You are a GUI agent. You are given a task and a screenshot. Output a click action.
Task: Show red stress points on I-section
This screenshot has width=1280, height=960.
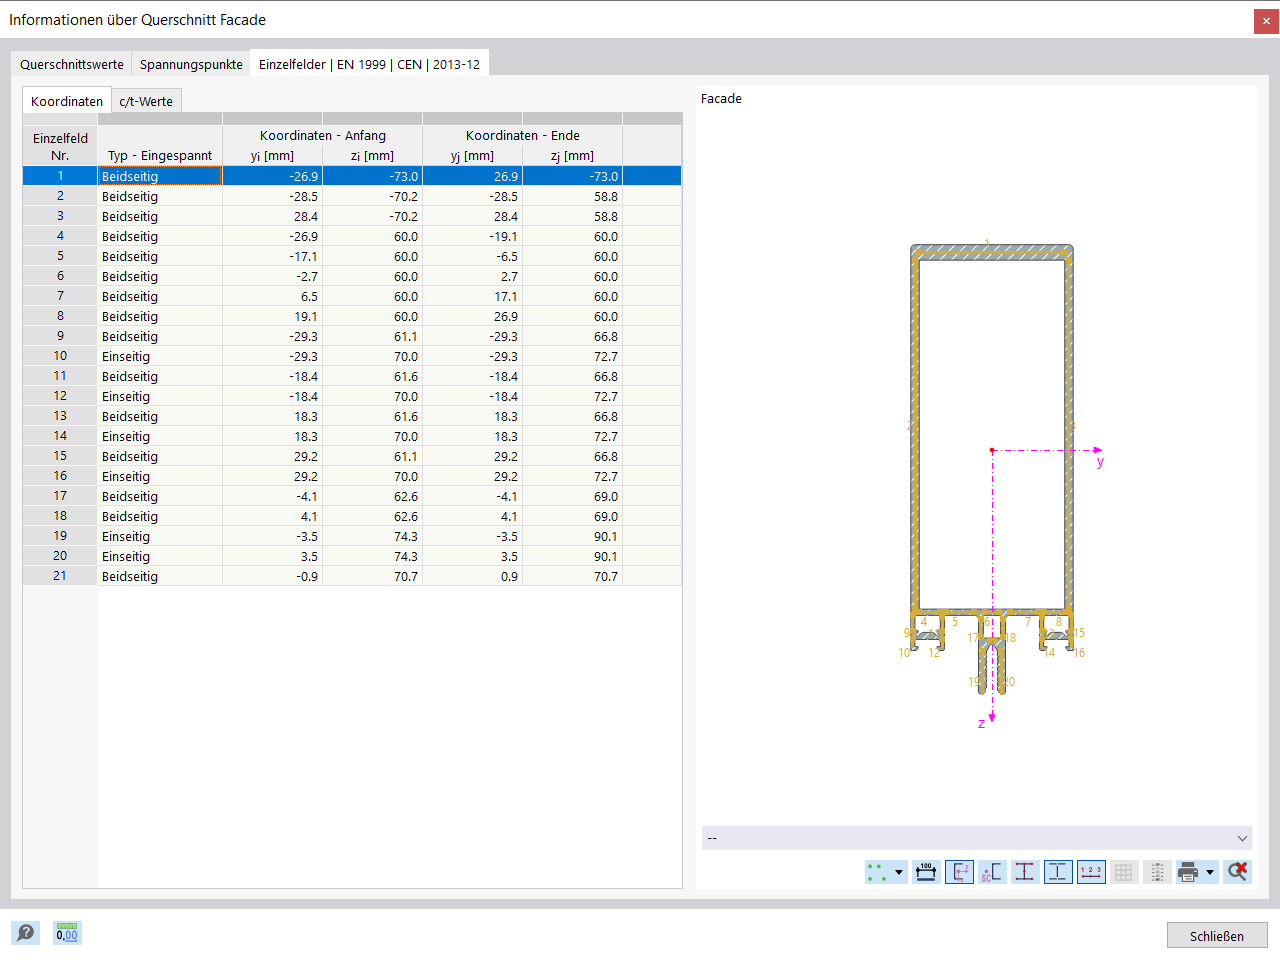point(1025,872)
